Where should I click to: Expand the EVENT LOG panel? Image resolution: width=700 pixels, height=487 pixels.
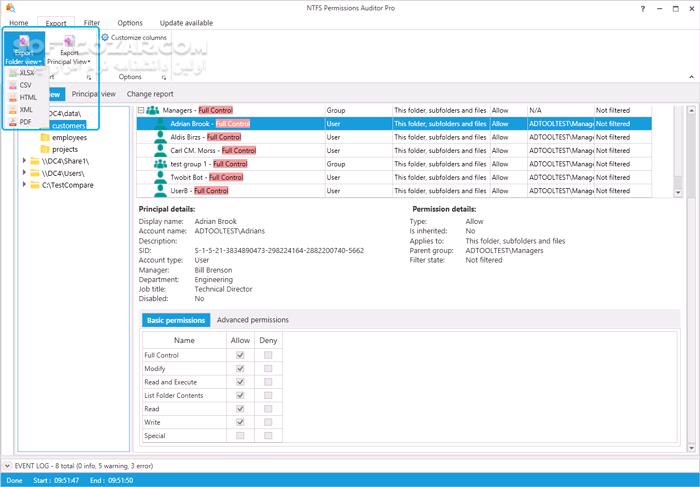(x=7, y=465)
